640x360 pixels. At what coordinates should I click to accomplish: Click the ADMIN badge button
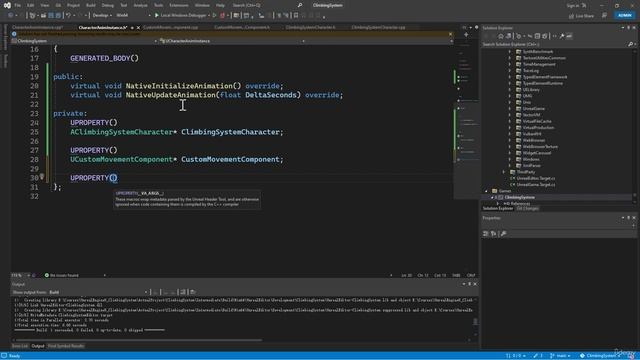624,16
